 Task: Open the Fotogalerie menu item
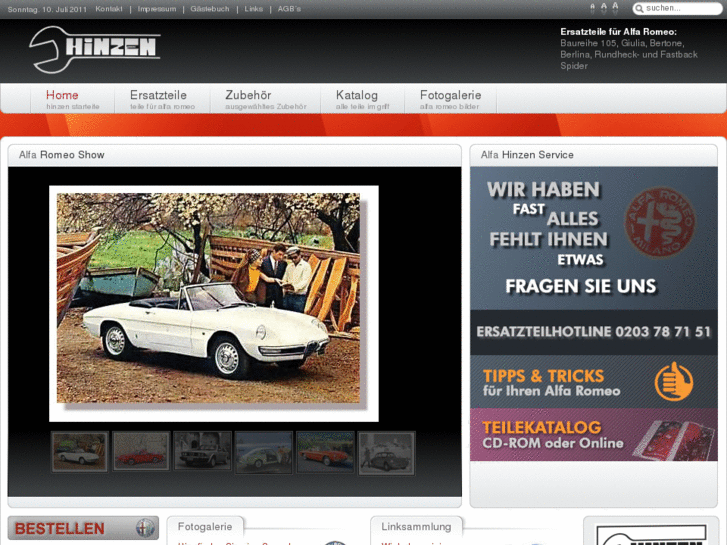[x=450, y=99]
